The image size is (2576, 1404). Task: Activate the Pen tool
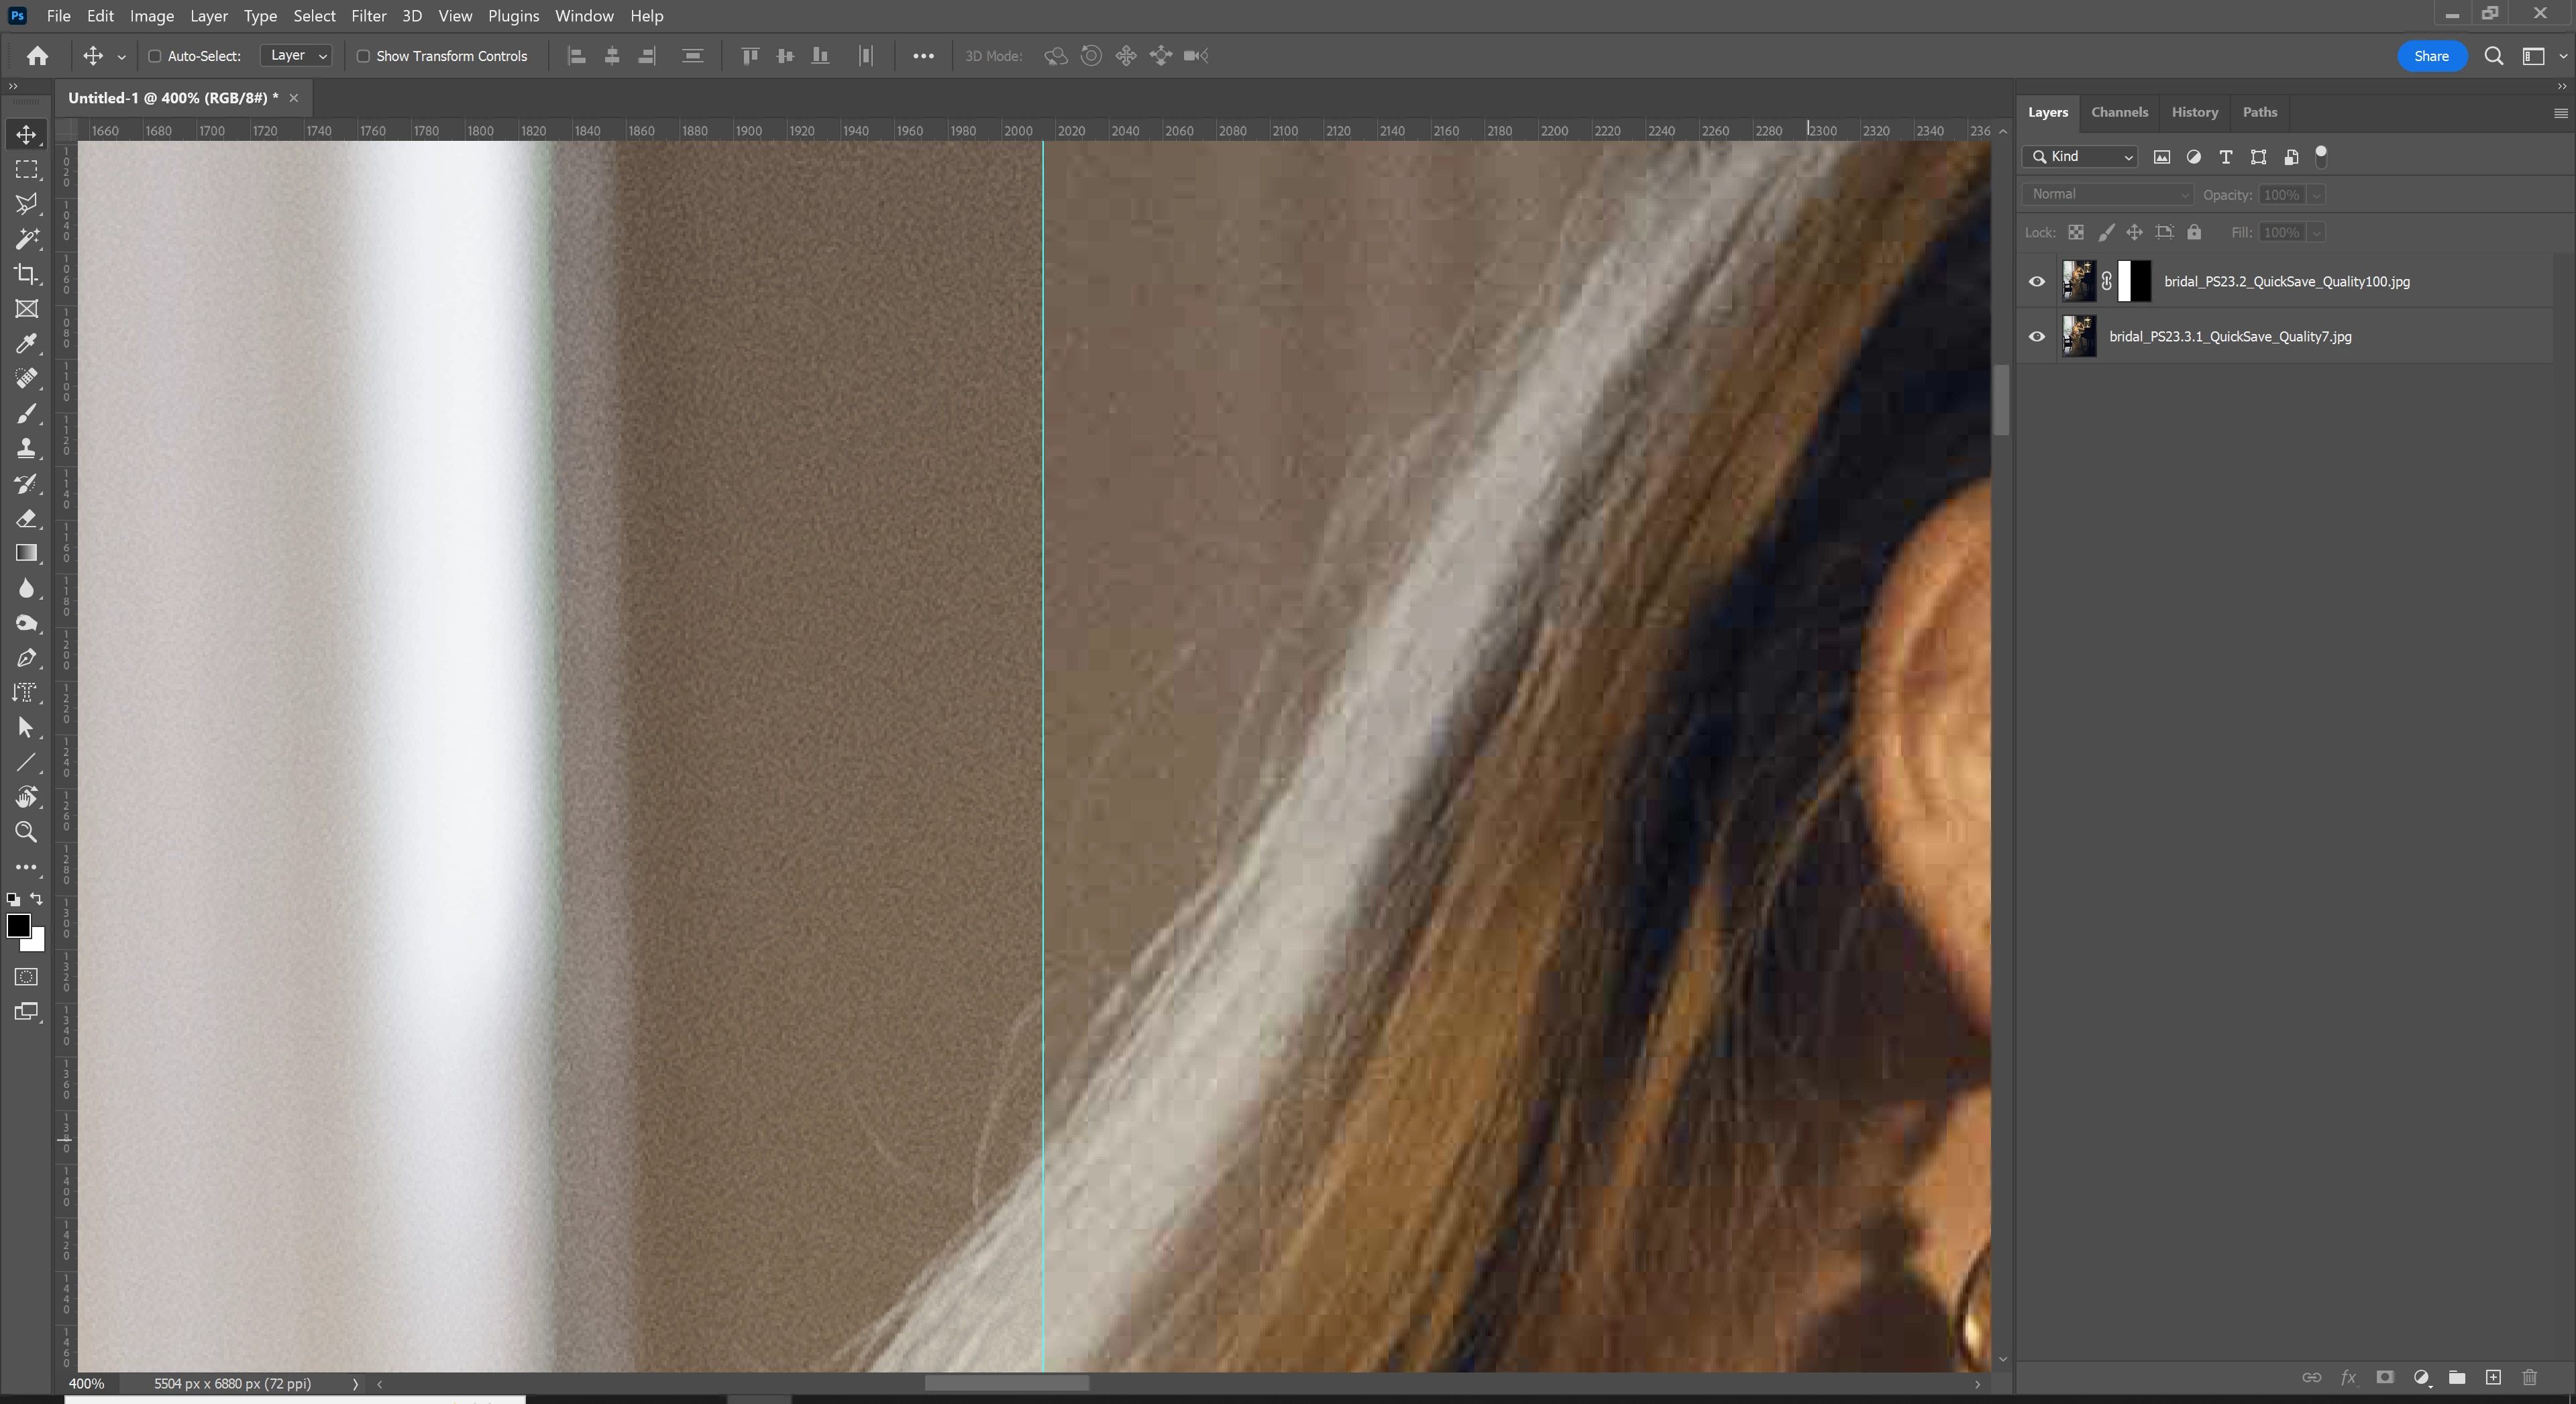tap(27, 658)
